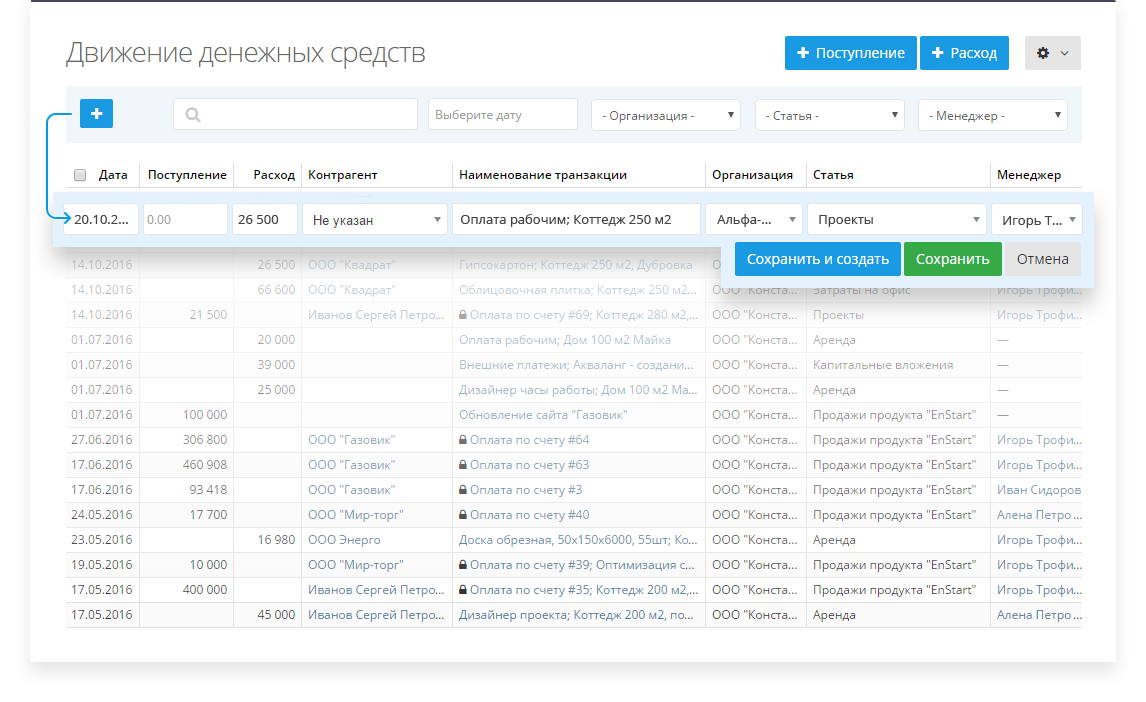1146x702 pixels.
Task: Open the "- Менеджер -" filter dropdown
Action: pyautogui.click(x=992, y=114)
